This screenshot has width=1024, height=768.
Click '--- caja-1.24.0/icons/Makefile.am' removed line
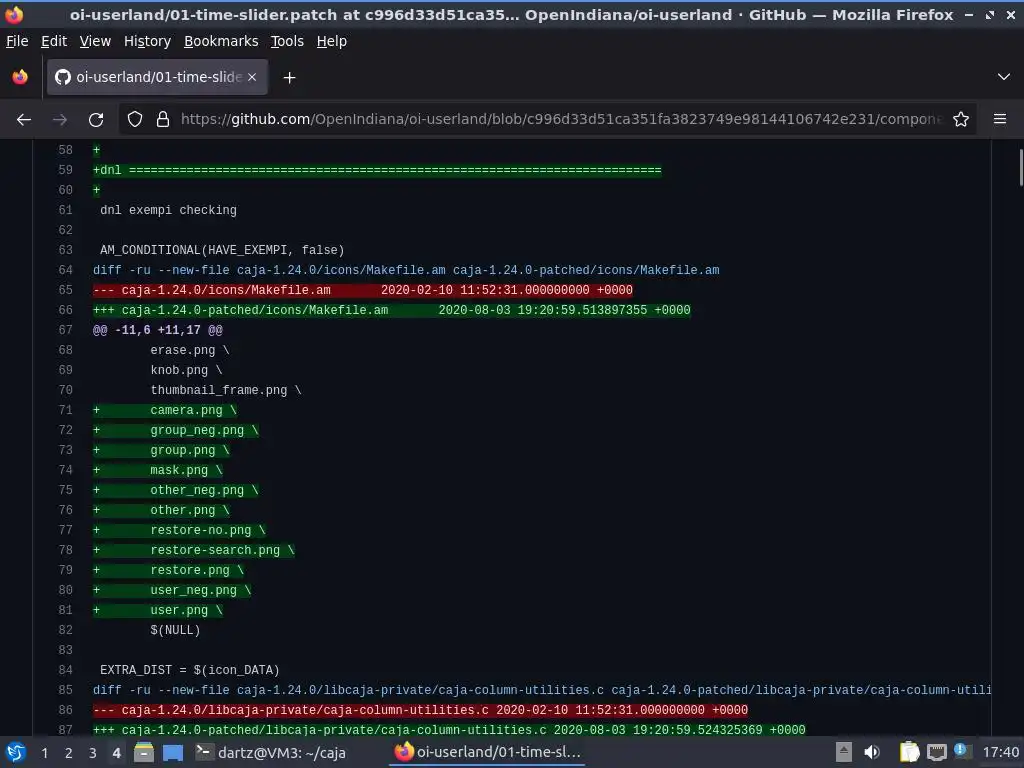click(x=363, y=290)
